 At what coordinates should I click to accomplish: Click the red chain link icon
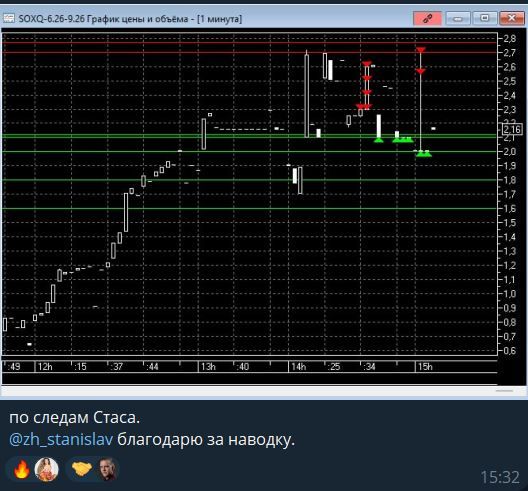tap(427, 18)
